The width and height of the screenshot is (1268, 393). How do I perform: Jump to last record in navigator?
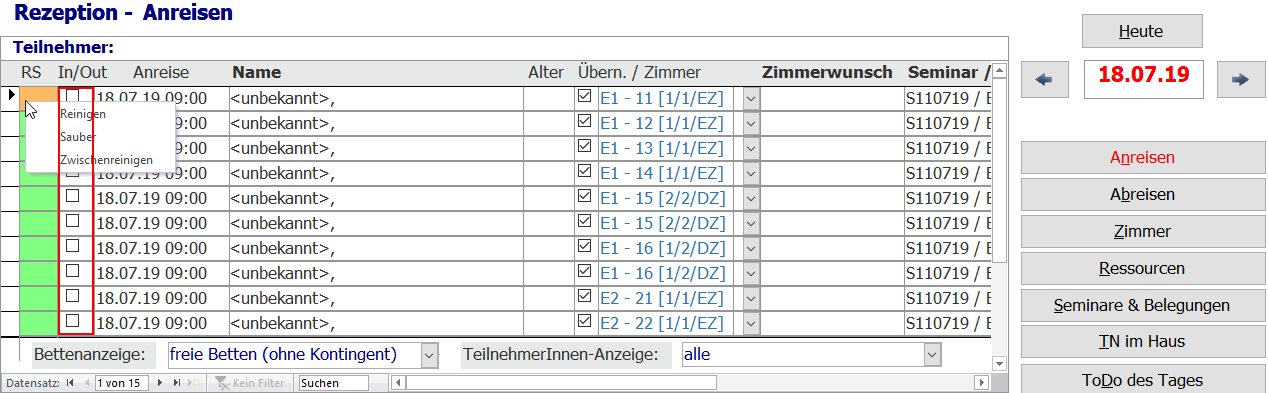[177, 383]
